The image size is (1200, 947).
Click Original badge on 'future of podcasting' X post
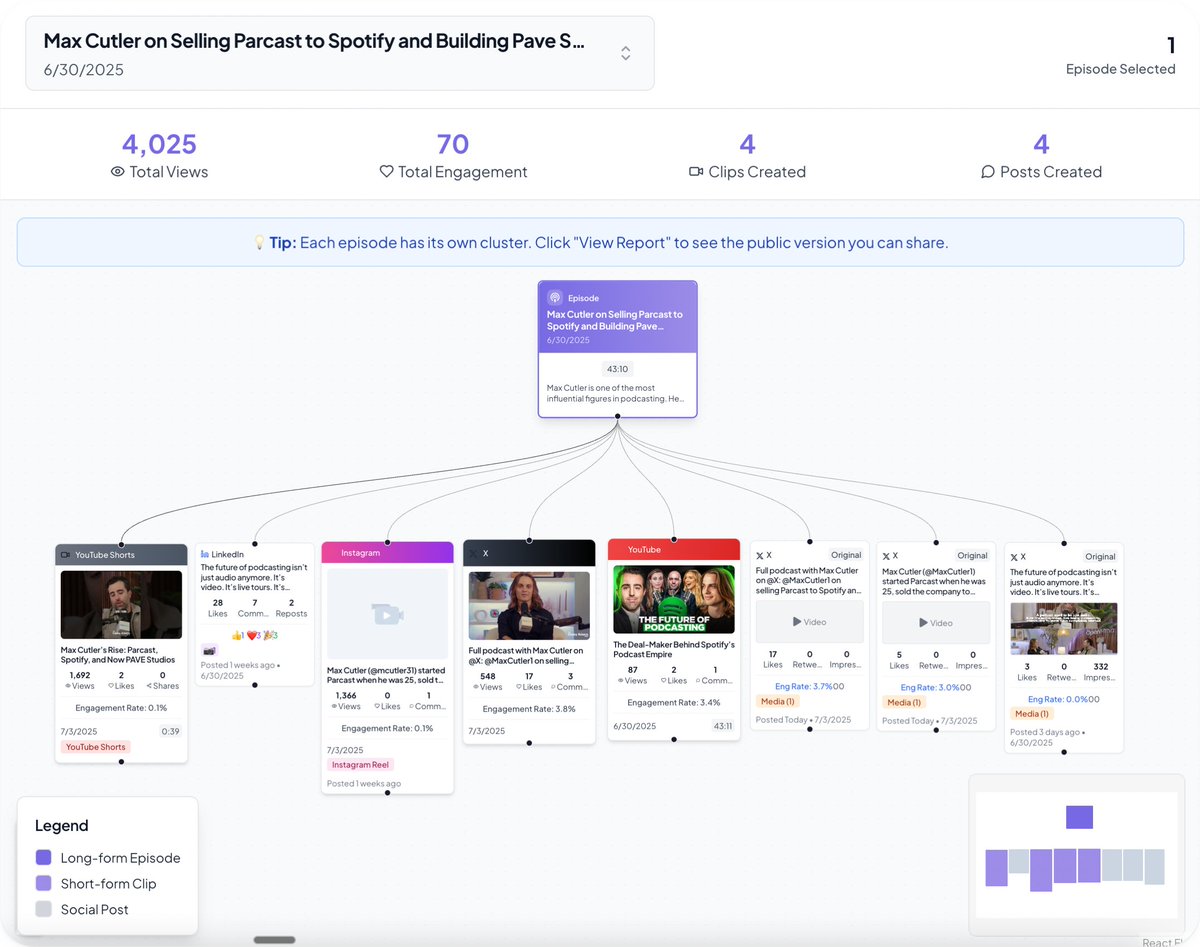tap(1100, 556)
